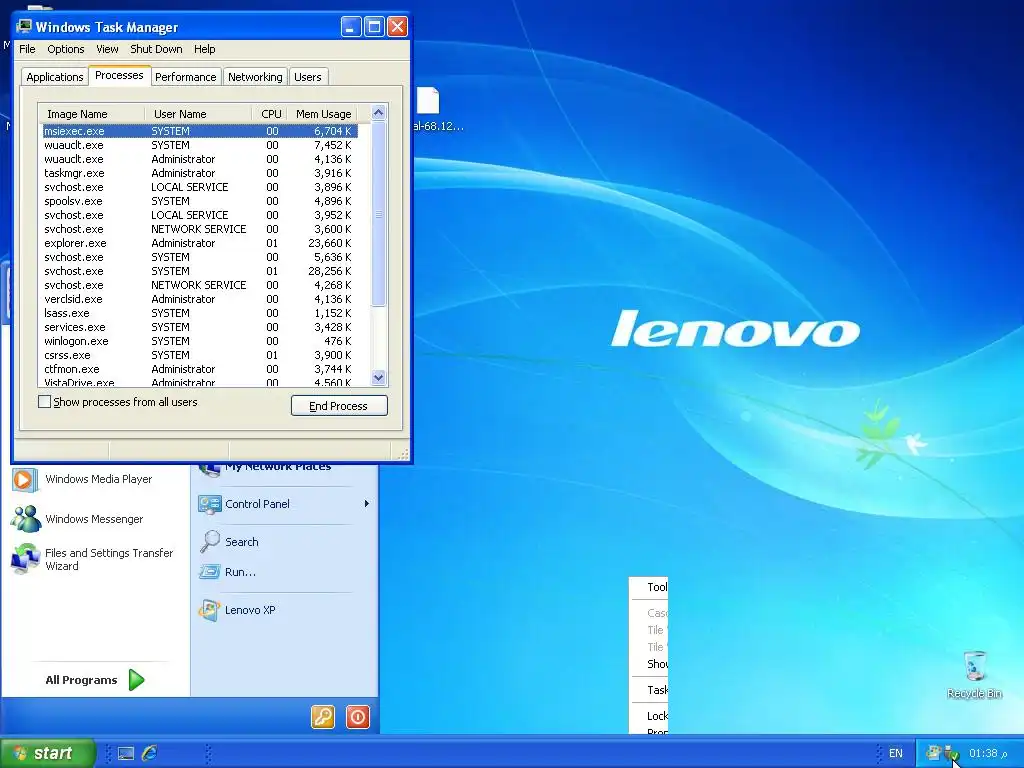Screen dimensions: 1024x768
Task: Open the View menu in Task Manager
Action: coord(107,49)
